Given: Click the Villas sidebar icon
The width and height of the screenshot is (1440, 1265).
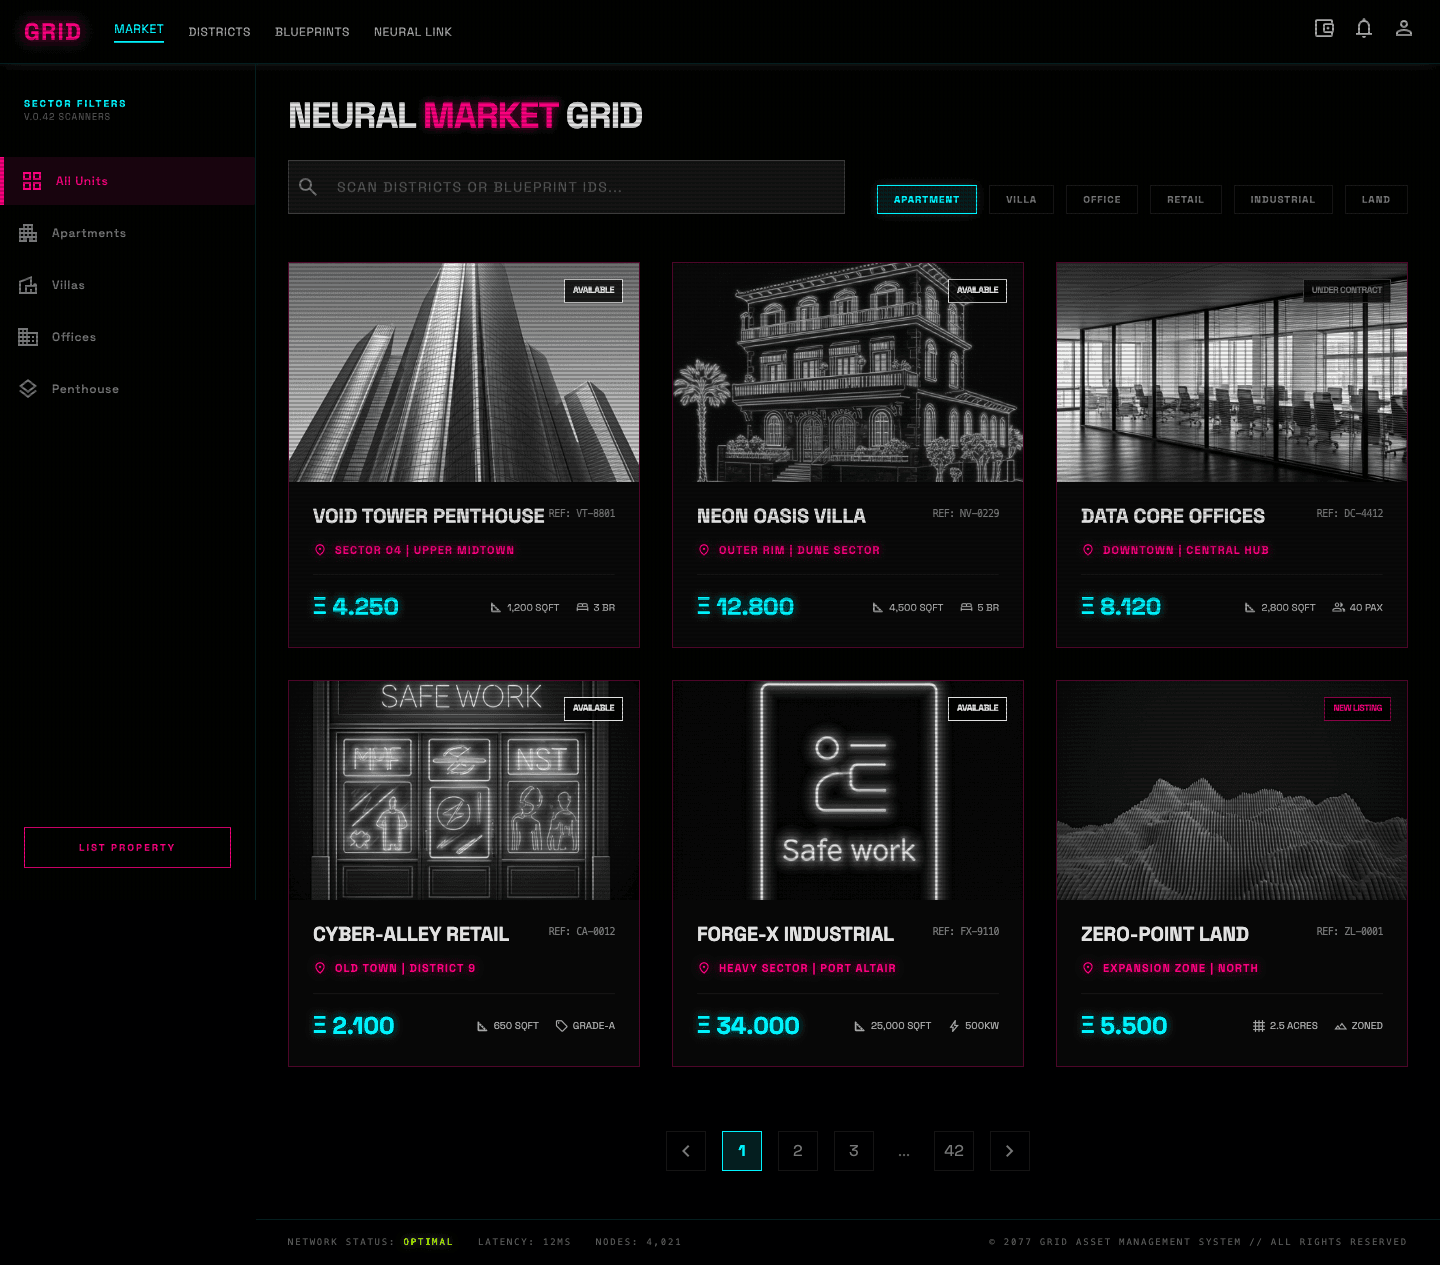Looking at the screenshot, I should (28, 285).
